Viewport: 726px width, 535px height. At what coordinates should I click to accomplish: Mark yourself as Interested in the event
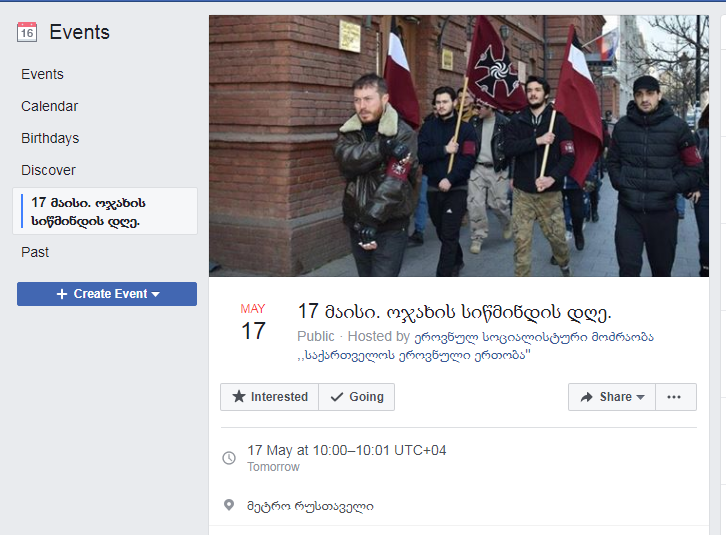(x=269, y=397)
